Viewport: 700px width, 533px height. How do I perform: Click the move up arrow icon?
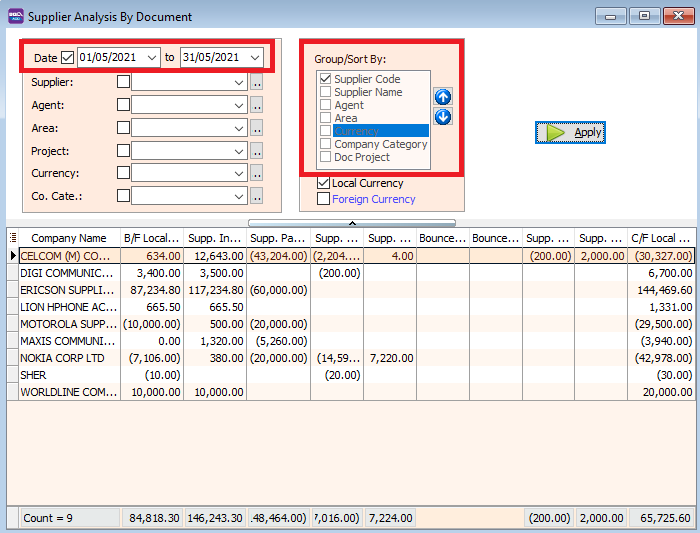click(x=443, y=97)
